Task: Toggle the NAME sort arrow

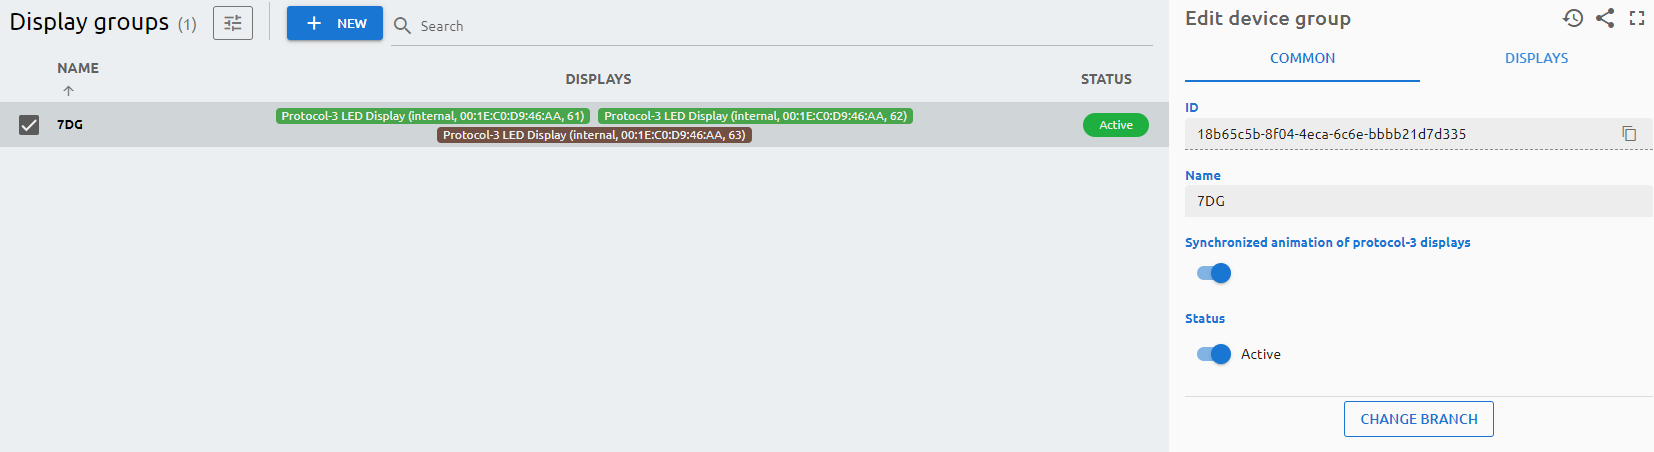Action: (x=68, y=91)
